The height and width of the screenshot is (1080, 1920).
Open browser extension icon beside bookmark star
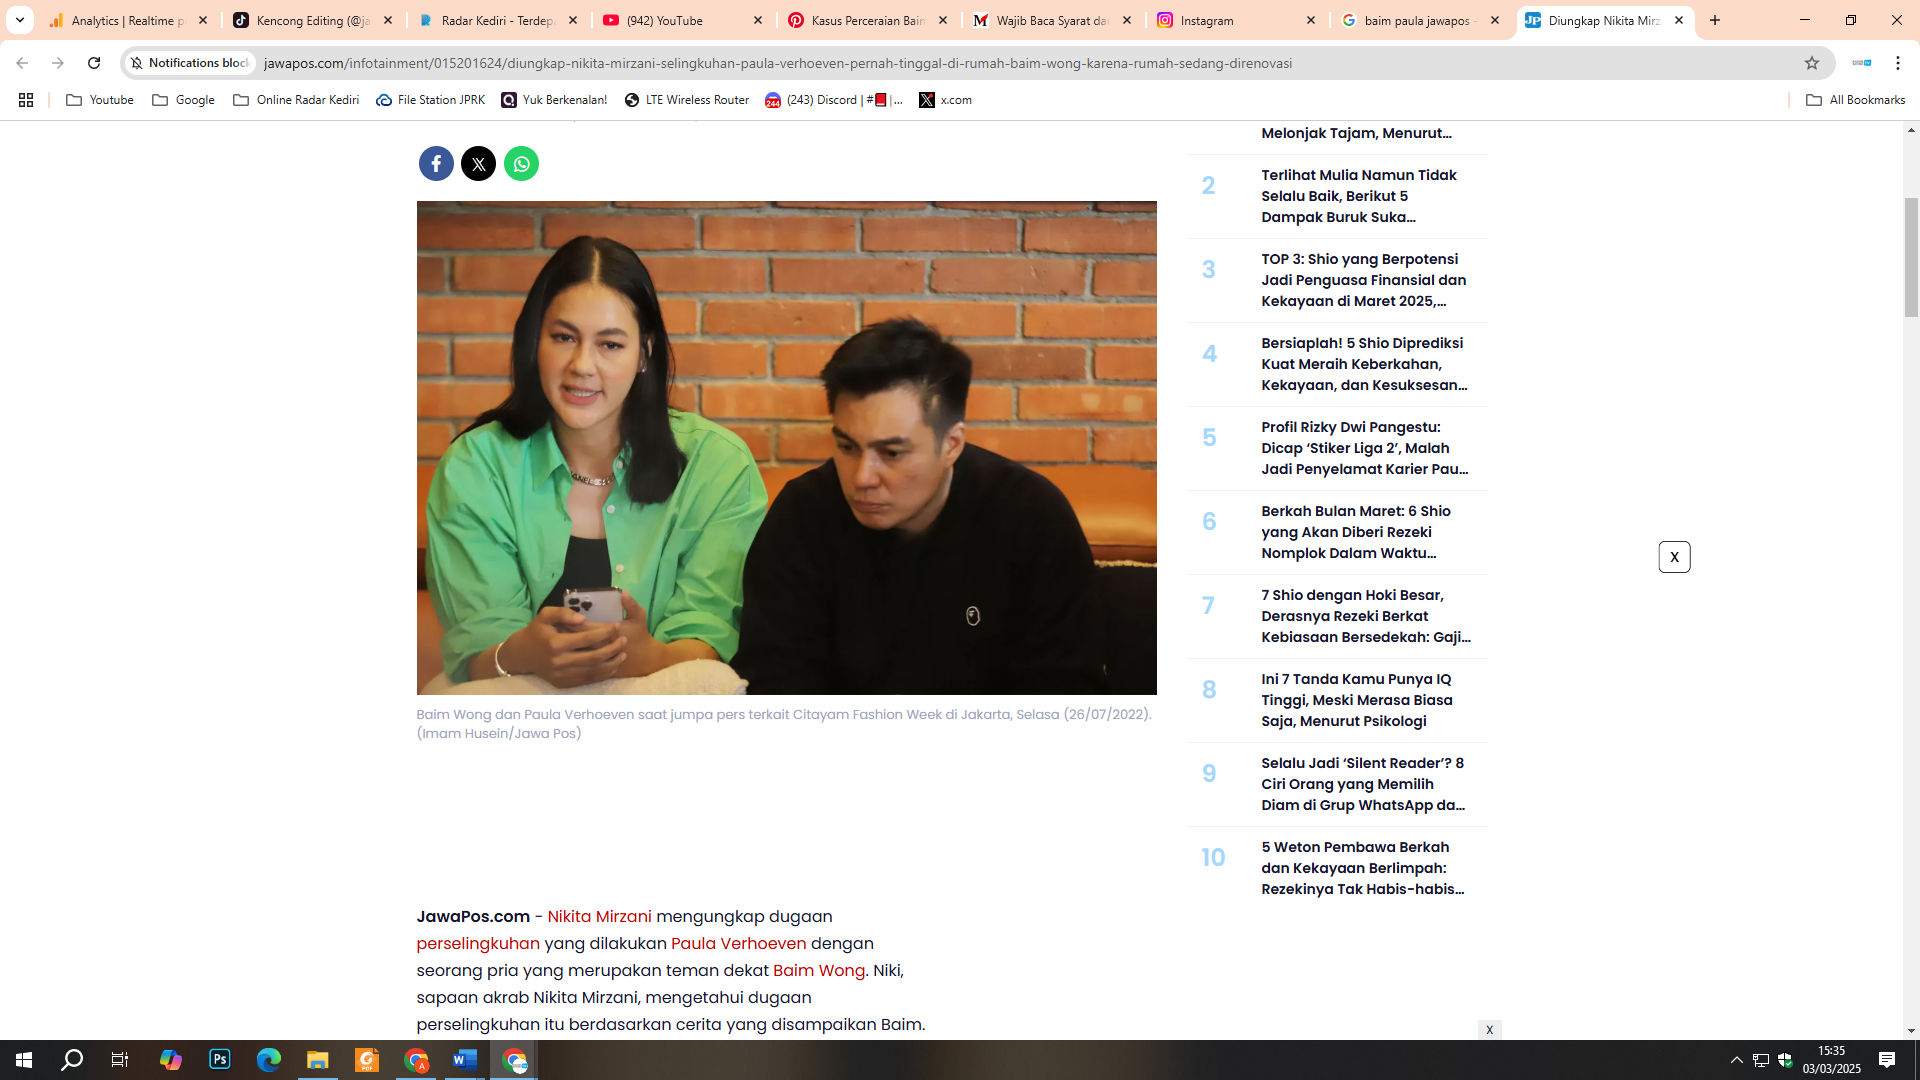[x=1861, y=63]
